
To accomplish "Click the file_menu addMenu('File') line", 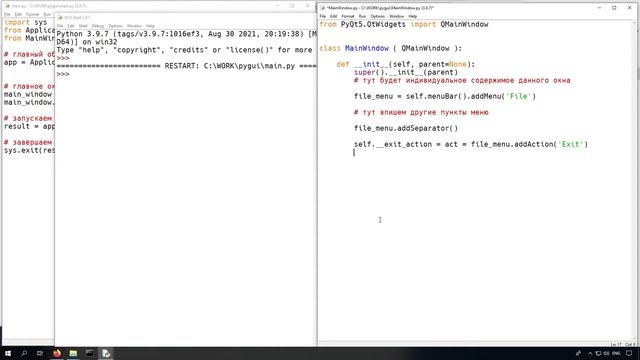I will click(445, 96).
